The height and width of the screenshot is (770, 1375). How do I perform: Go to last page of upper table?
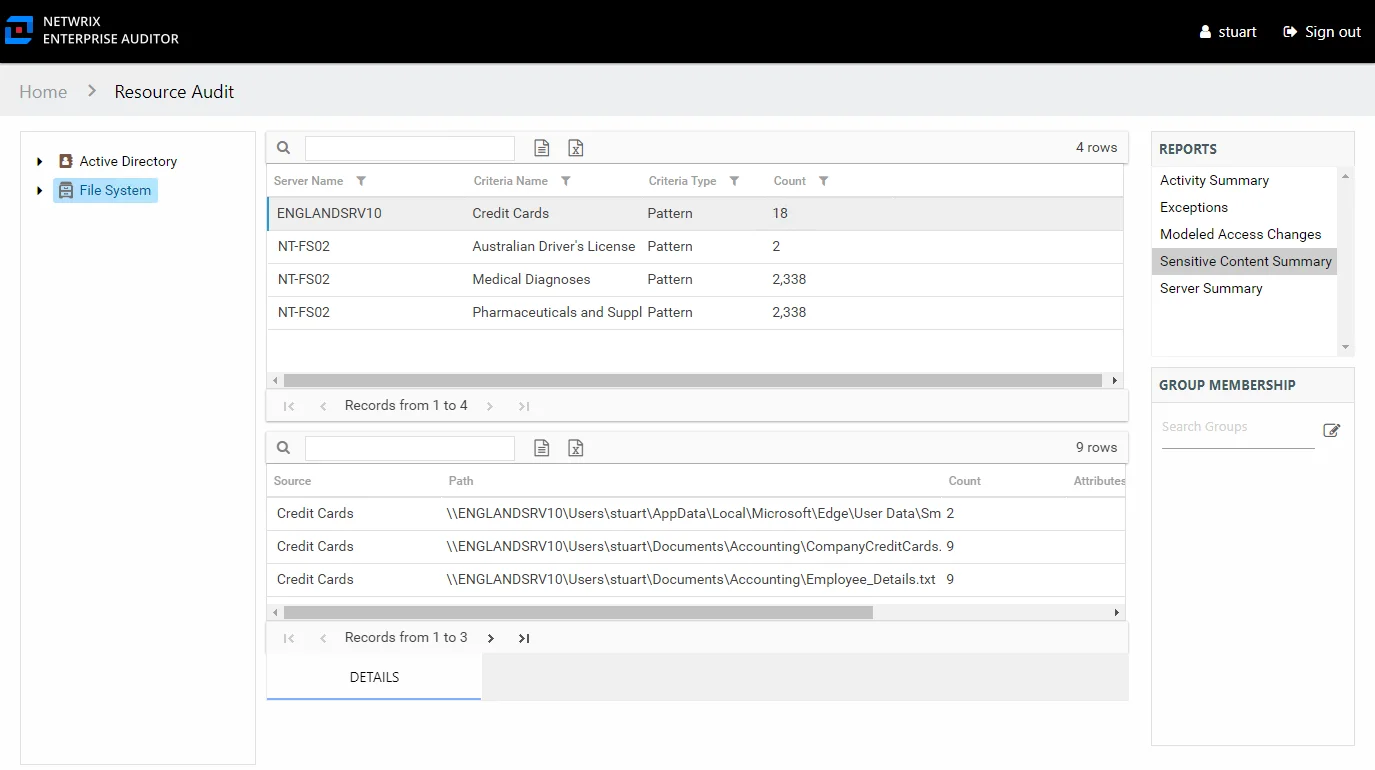click(x=524, y=406)
